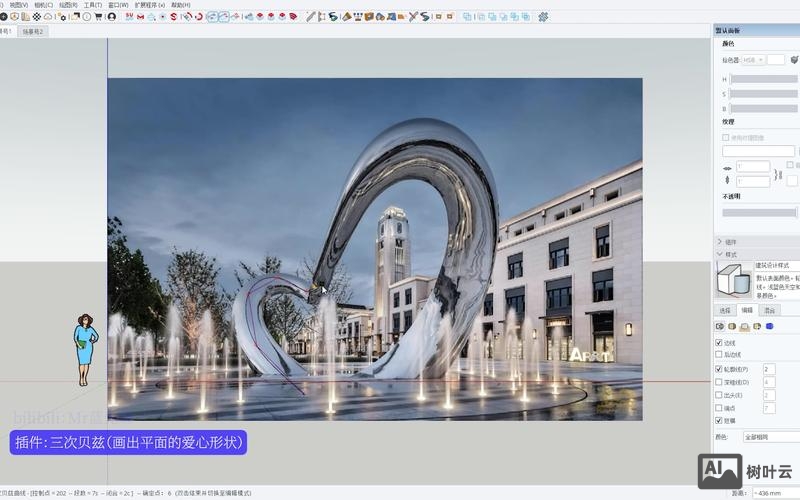Toggle the 边线 edges checkbox
This screenshot has height=500, width=800.
pos(719,342)
